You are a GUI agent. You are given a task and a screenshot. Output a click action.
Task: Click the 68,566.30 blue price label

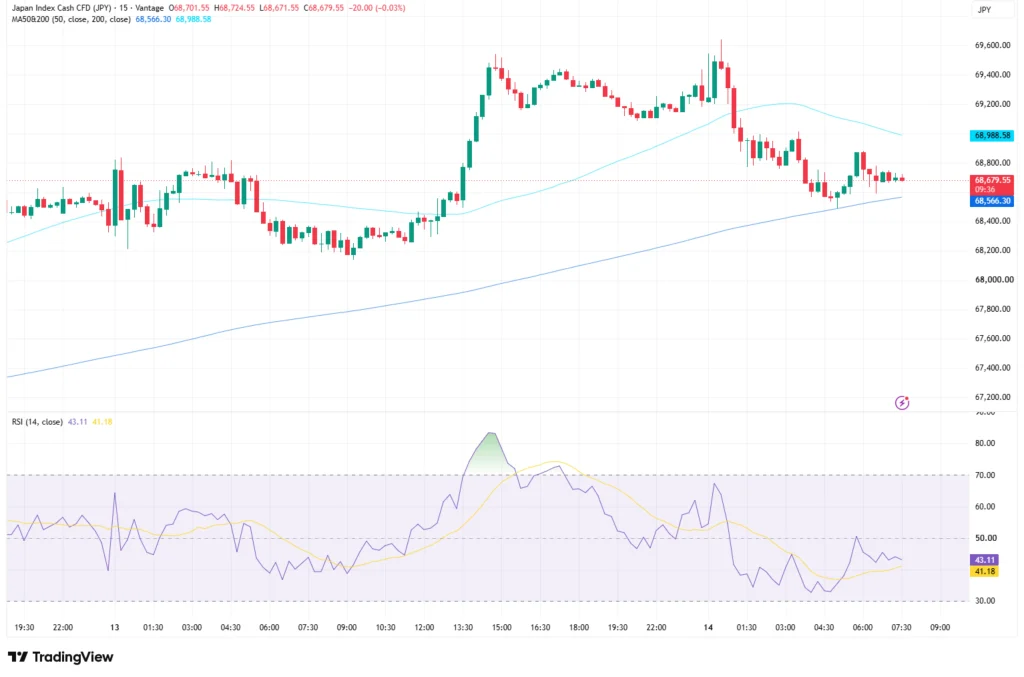click(x=992, y=201)
